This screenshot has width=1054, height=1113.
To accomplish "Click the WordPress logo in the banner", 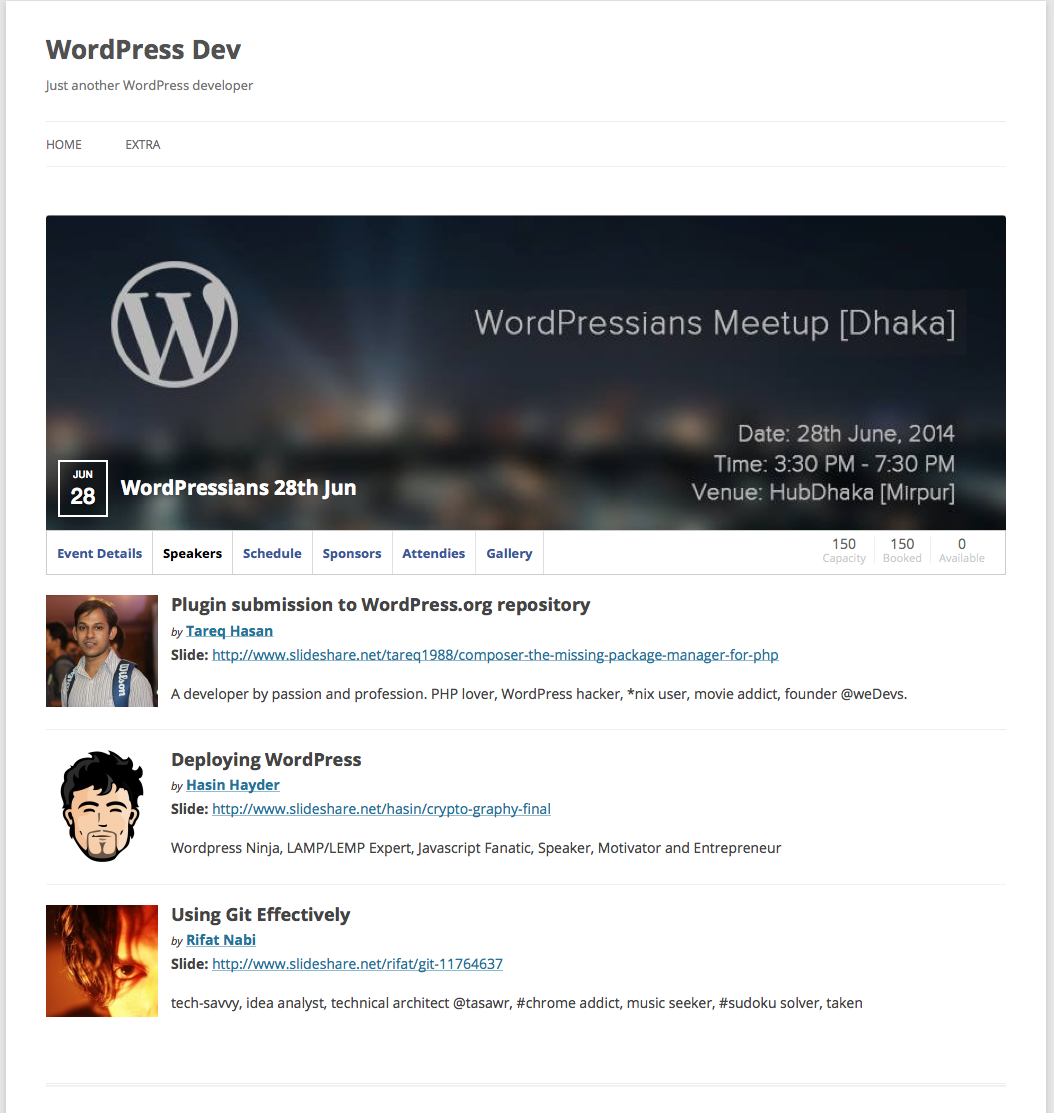I will pos(175,324).
